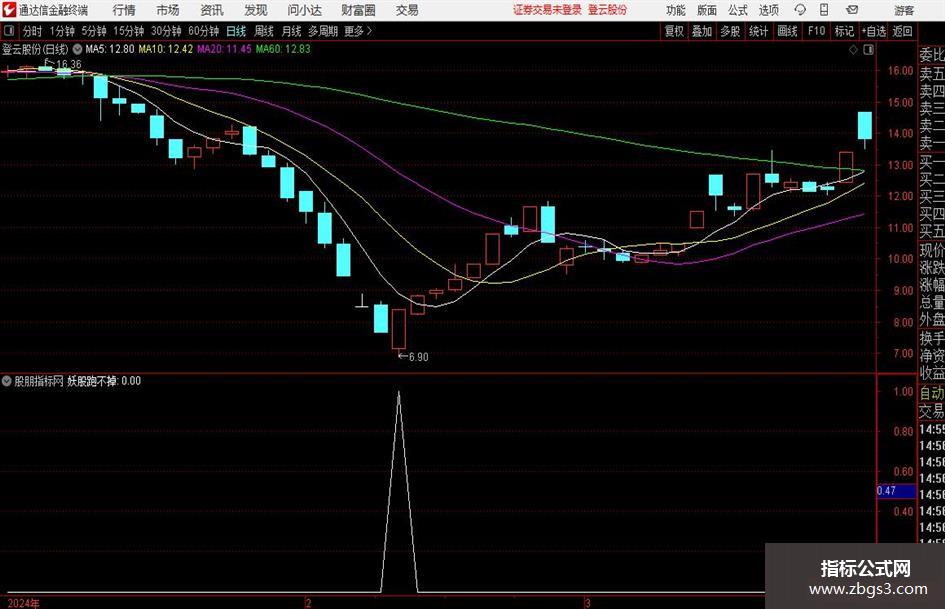
Task: Open dropdown arrow beside 登云股份(日线)
Action: coord(77,49)
